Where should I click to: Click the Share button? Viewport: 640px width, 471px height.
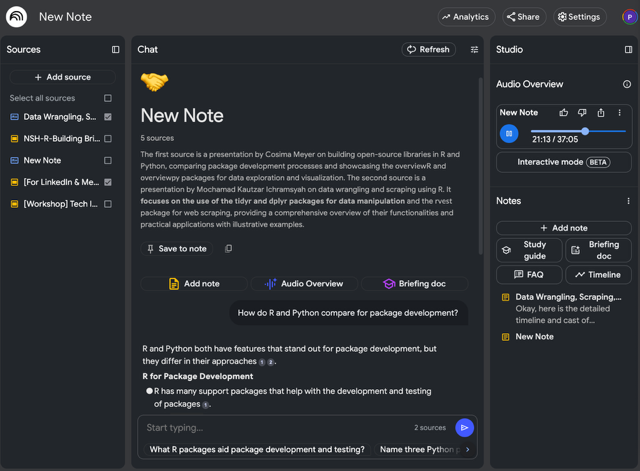click(x=524, y=17)
